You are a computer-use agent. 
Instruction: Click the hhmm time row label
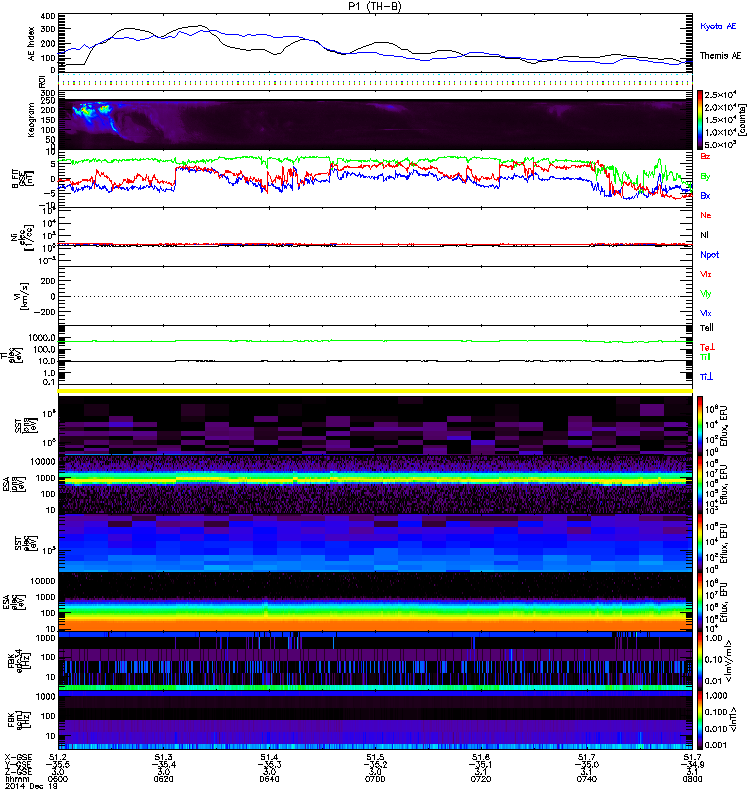17,779
